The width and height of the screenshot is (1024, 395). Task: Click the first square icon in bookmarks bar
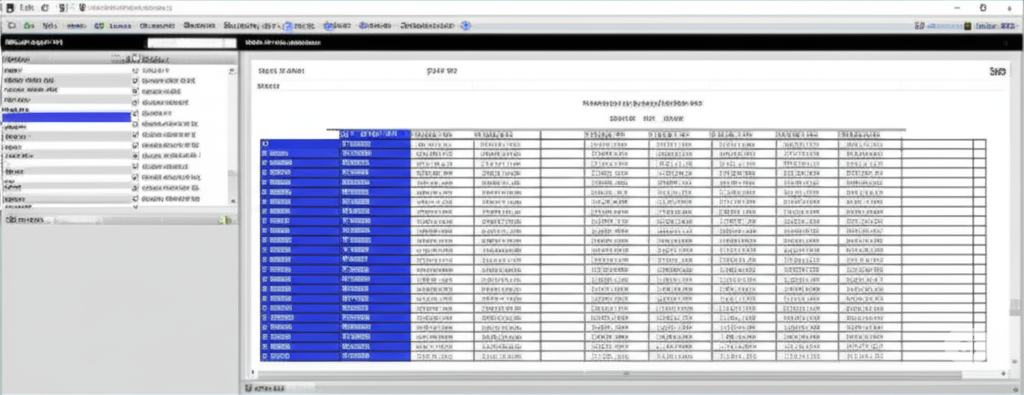click(x=12, y=25)
